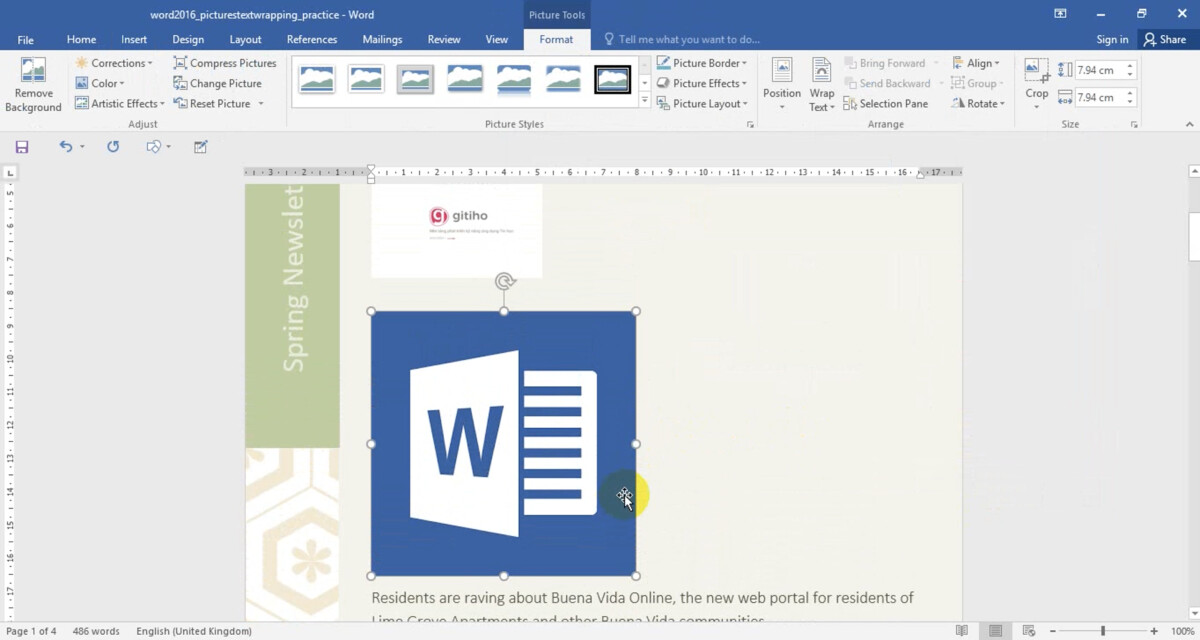Select the black-framed picture style thumbnail
The image size is (1200, 640).
click(x=613, y=80)
